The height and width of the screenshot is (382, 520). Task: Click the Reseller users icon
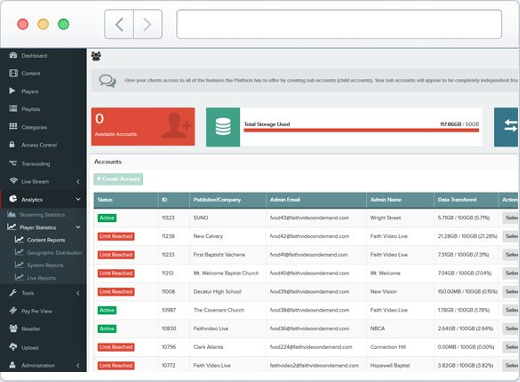(13, 328)
